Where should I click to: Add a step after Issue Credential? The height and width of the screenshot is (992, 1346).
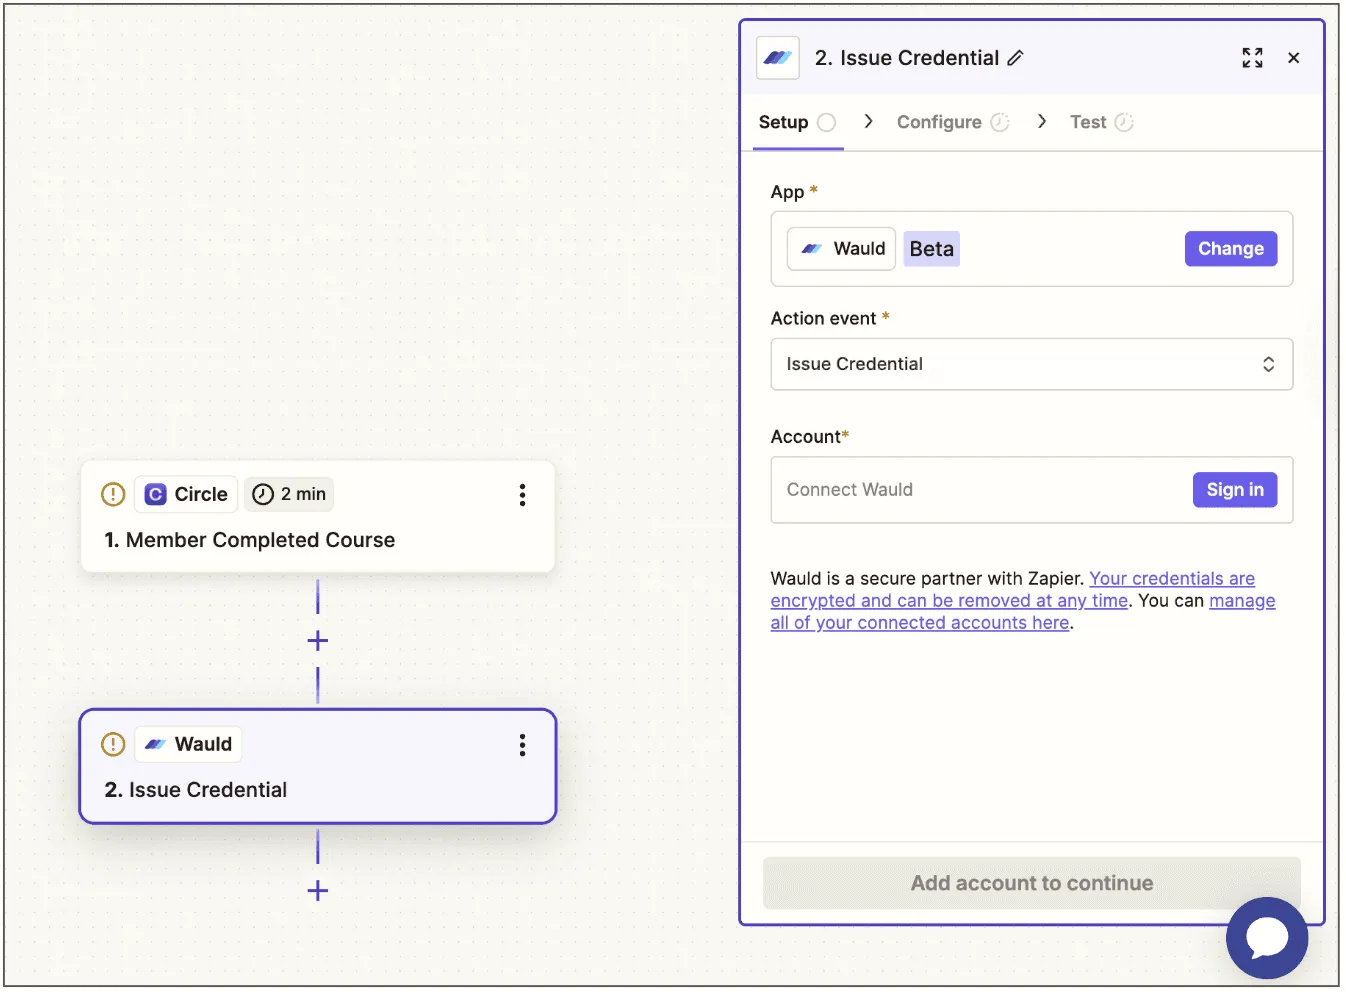318,890
